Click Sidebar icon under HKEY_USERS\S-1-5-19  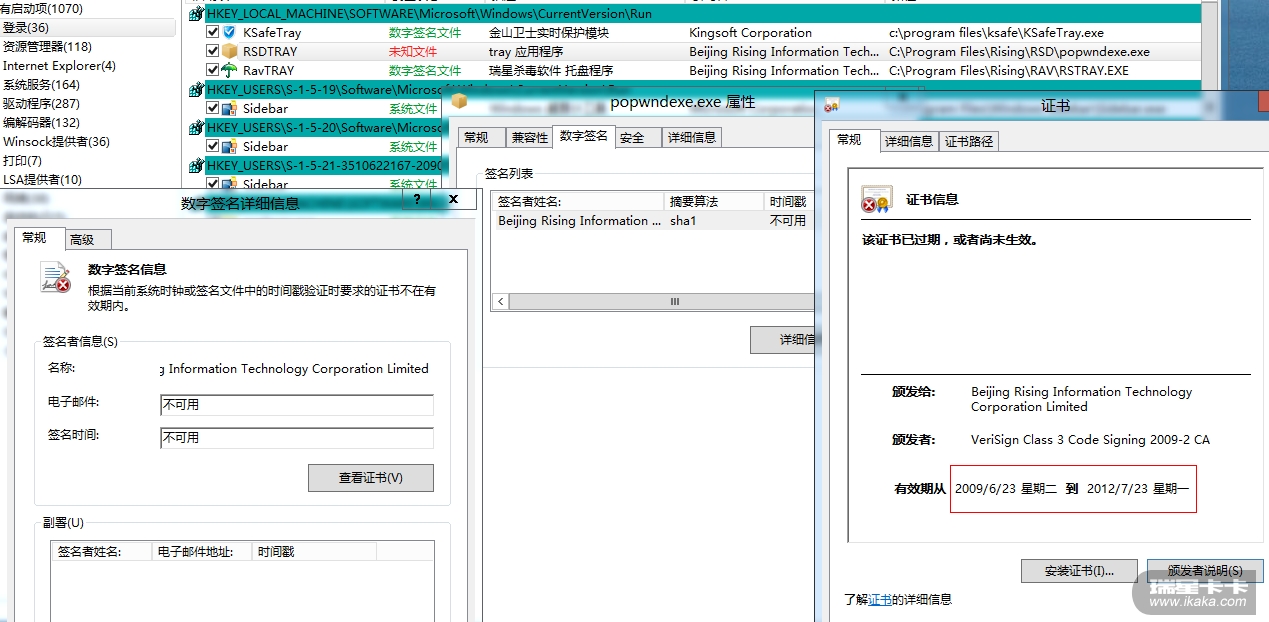click(229, 108)
